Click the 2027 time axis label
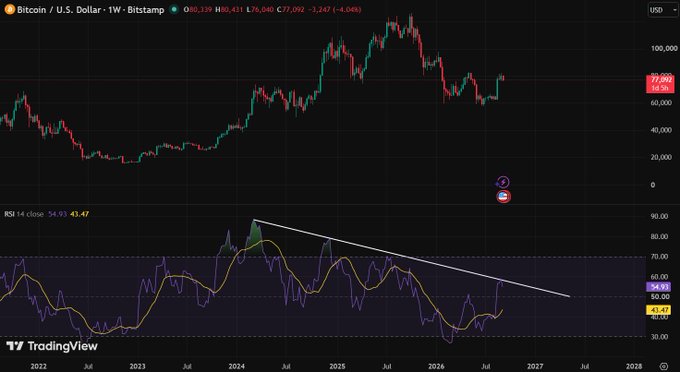The width and height of the screenshot is (680, 372). (535, 366)
